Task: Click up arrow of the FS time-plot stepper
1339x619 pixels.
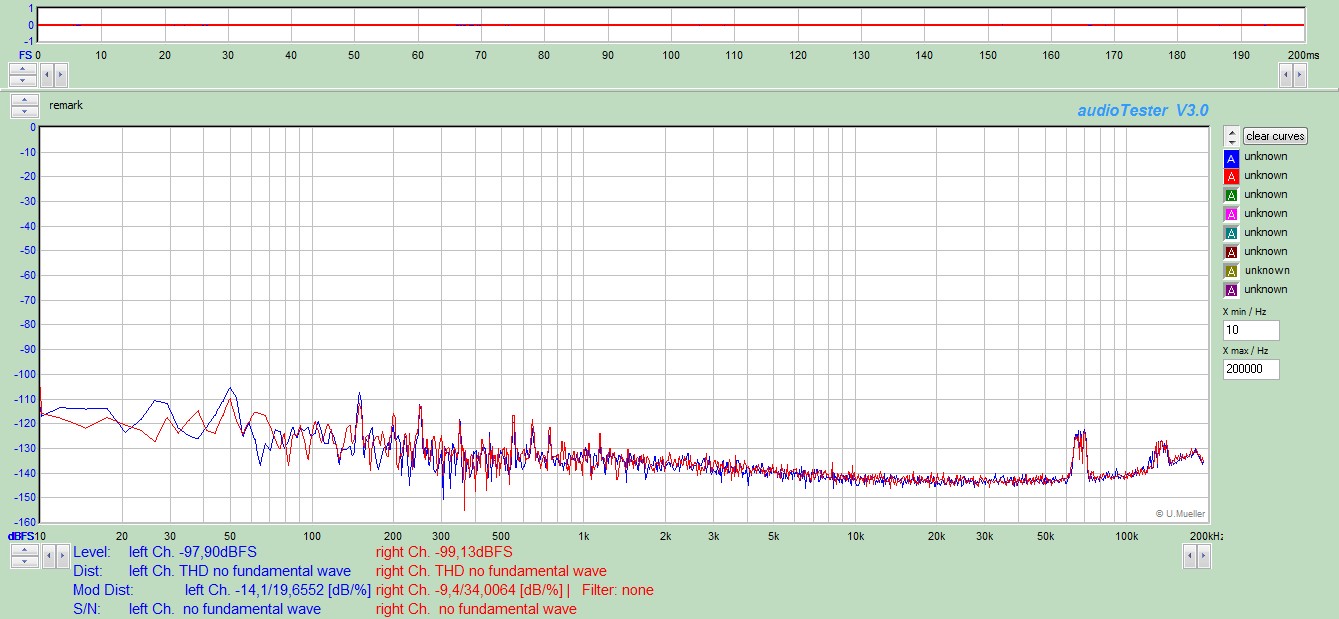Action: [x=23, y=69]
